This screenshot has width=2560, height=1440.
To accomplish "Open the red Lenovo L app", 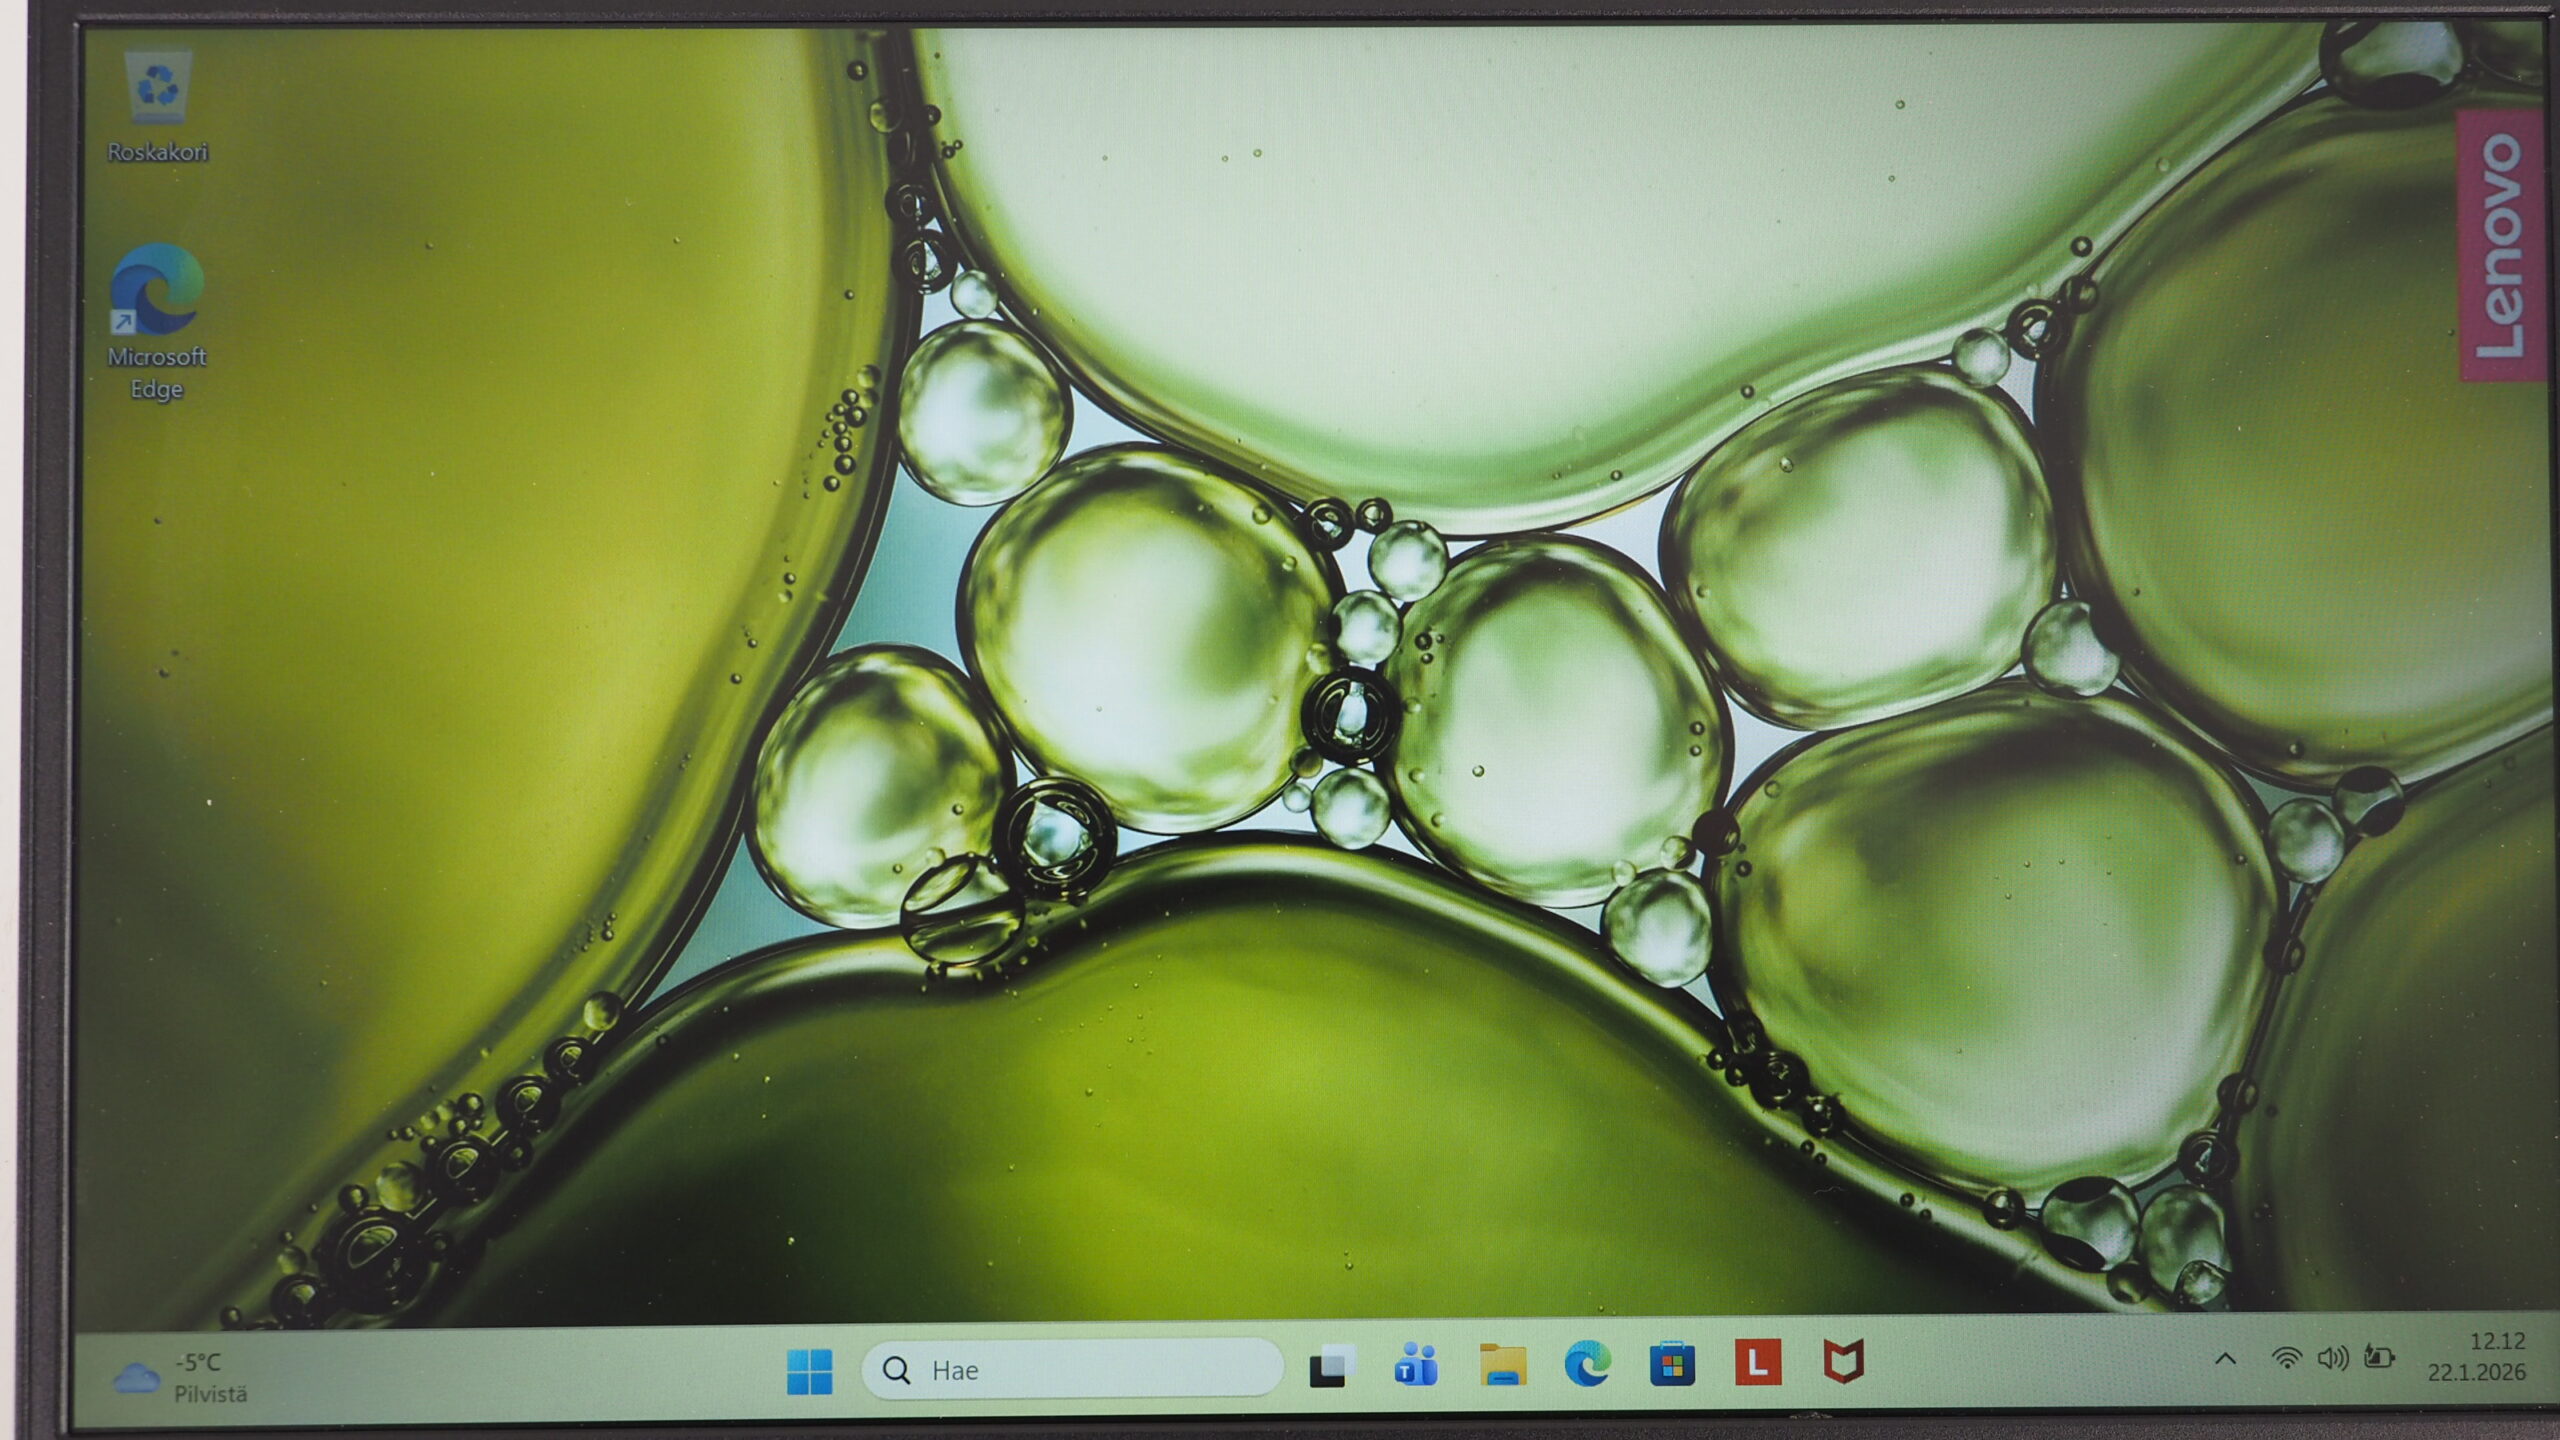I will click(1757, 1364).
